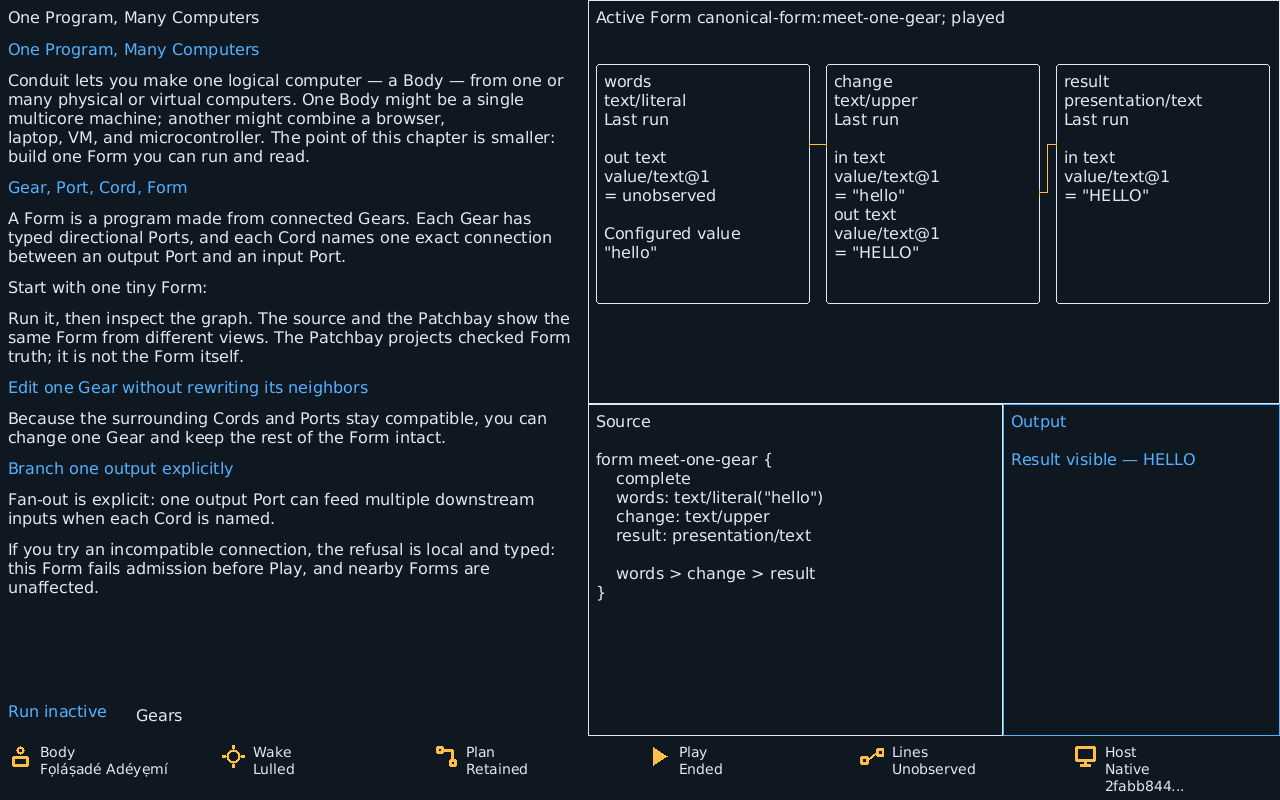The height and width of the screenshot is (800, 1280).
Task: Open the 'Gear, Port, Cord, Form' section
Action: [x=97, y=188]
